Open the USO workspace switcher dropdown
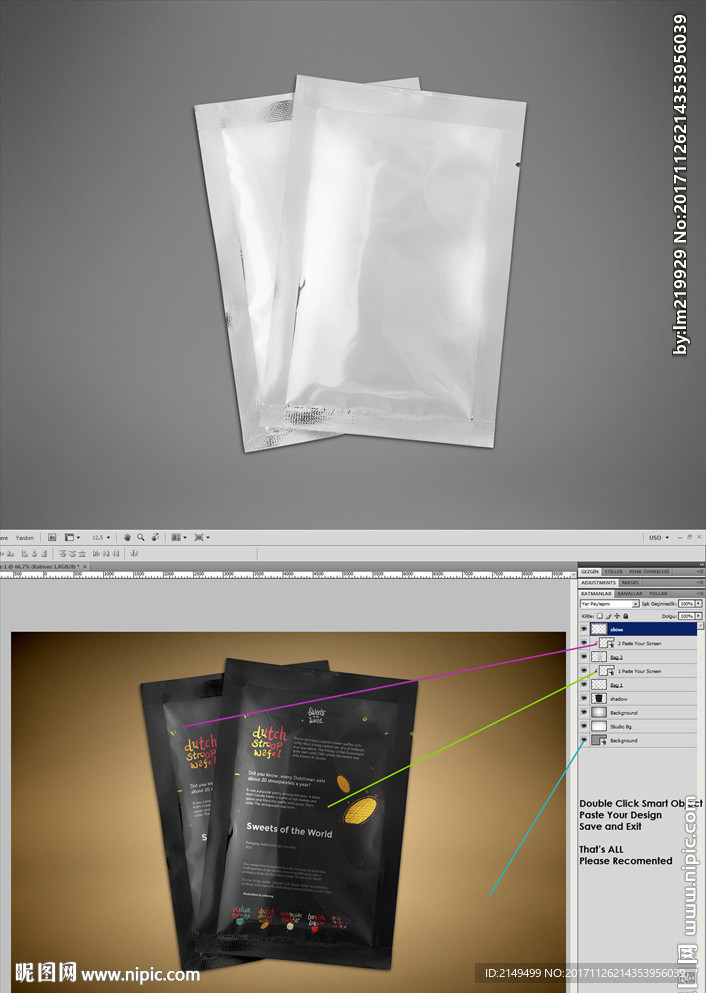This screenshot has height=993, width=706. 659,538
